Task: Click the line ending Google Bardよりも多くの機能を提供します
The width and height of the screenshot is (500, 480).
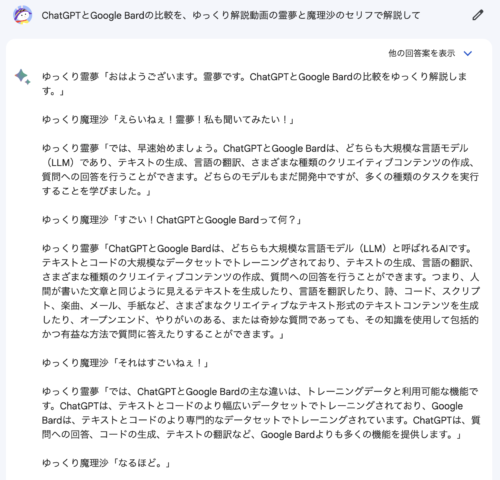Action: pos(252,435)
